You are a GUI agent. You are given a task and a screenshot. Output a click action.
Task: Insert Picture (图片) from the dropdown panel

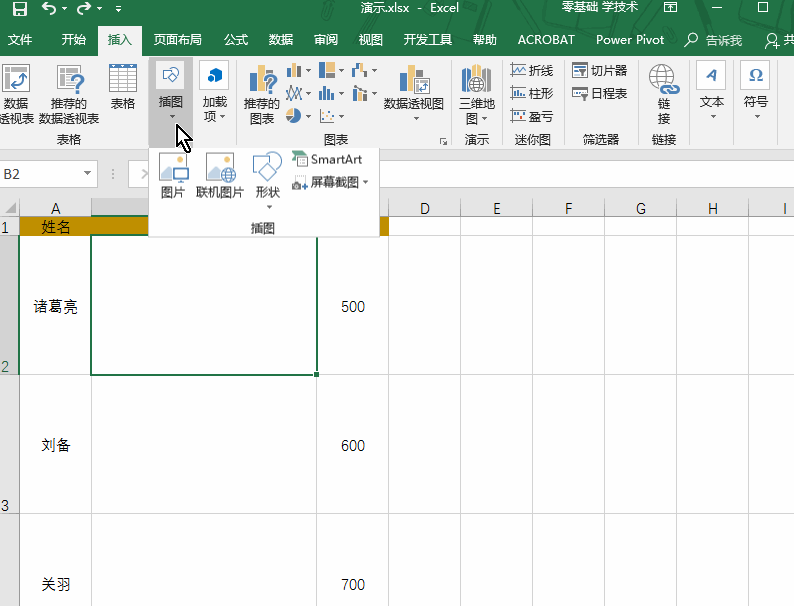[173, 175]
